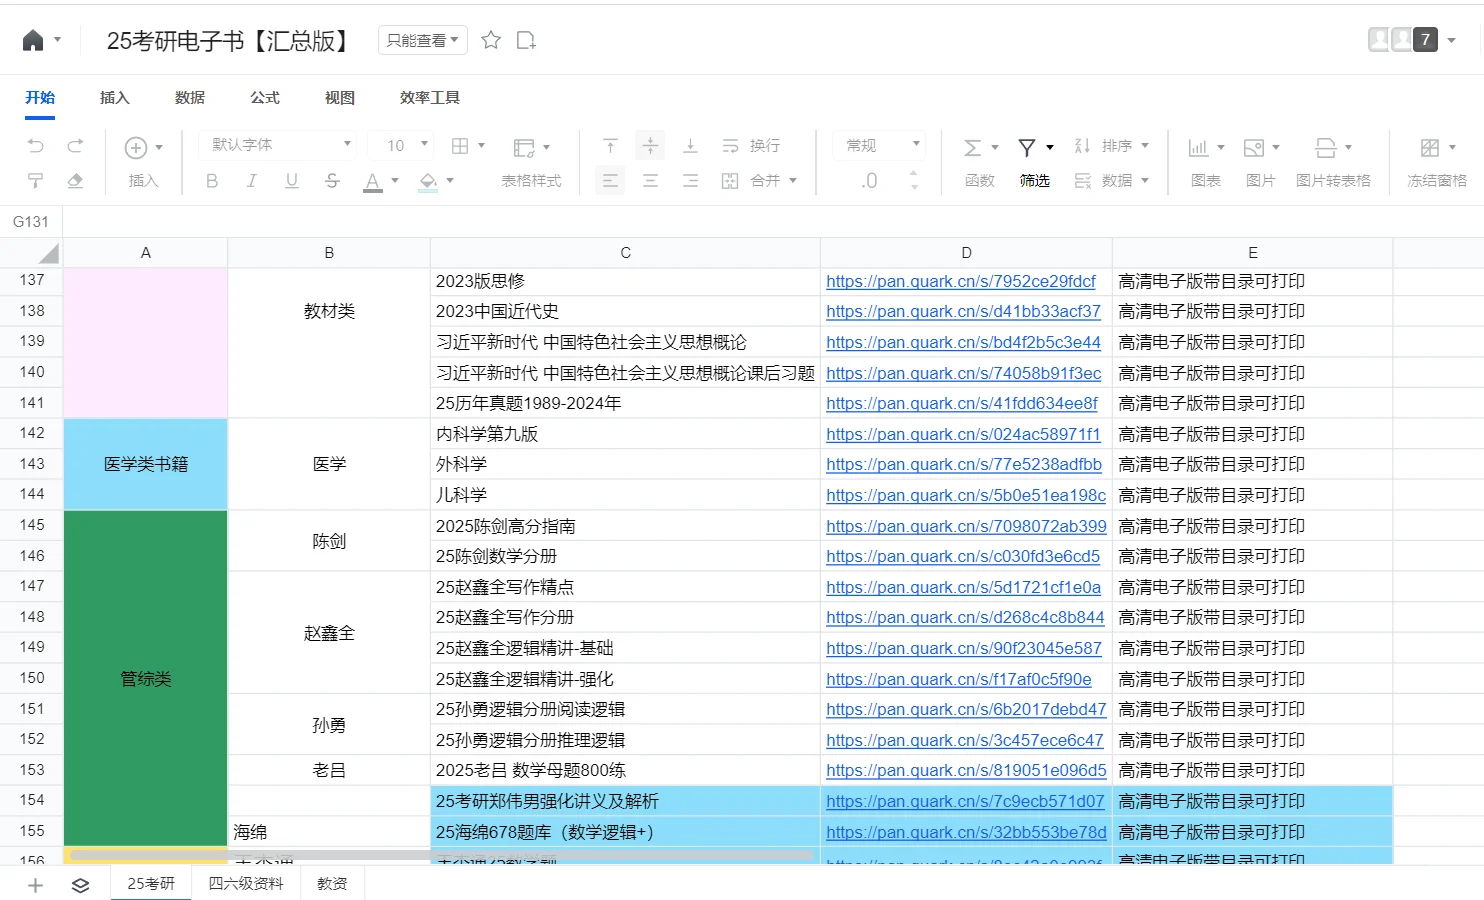This screenshot has height=900, width=1484.
Task: Open the 数据 ribbon tab
Action: click(190, 97)
